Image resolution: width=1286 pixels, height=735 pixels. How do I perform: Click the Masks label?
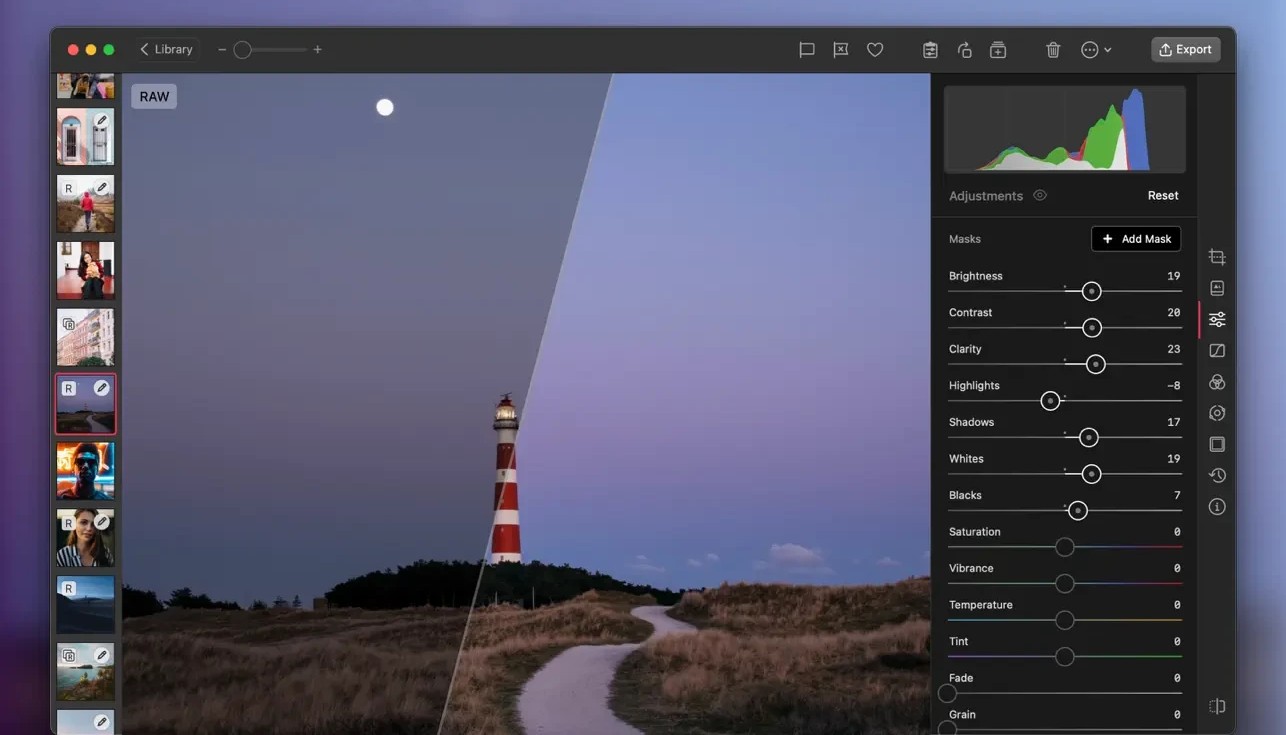point(965,239)
